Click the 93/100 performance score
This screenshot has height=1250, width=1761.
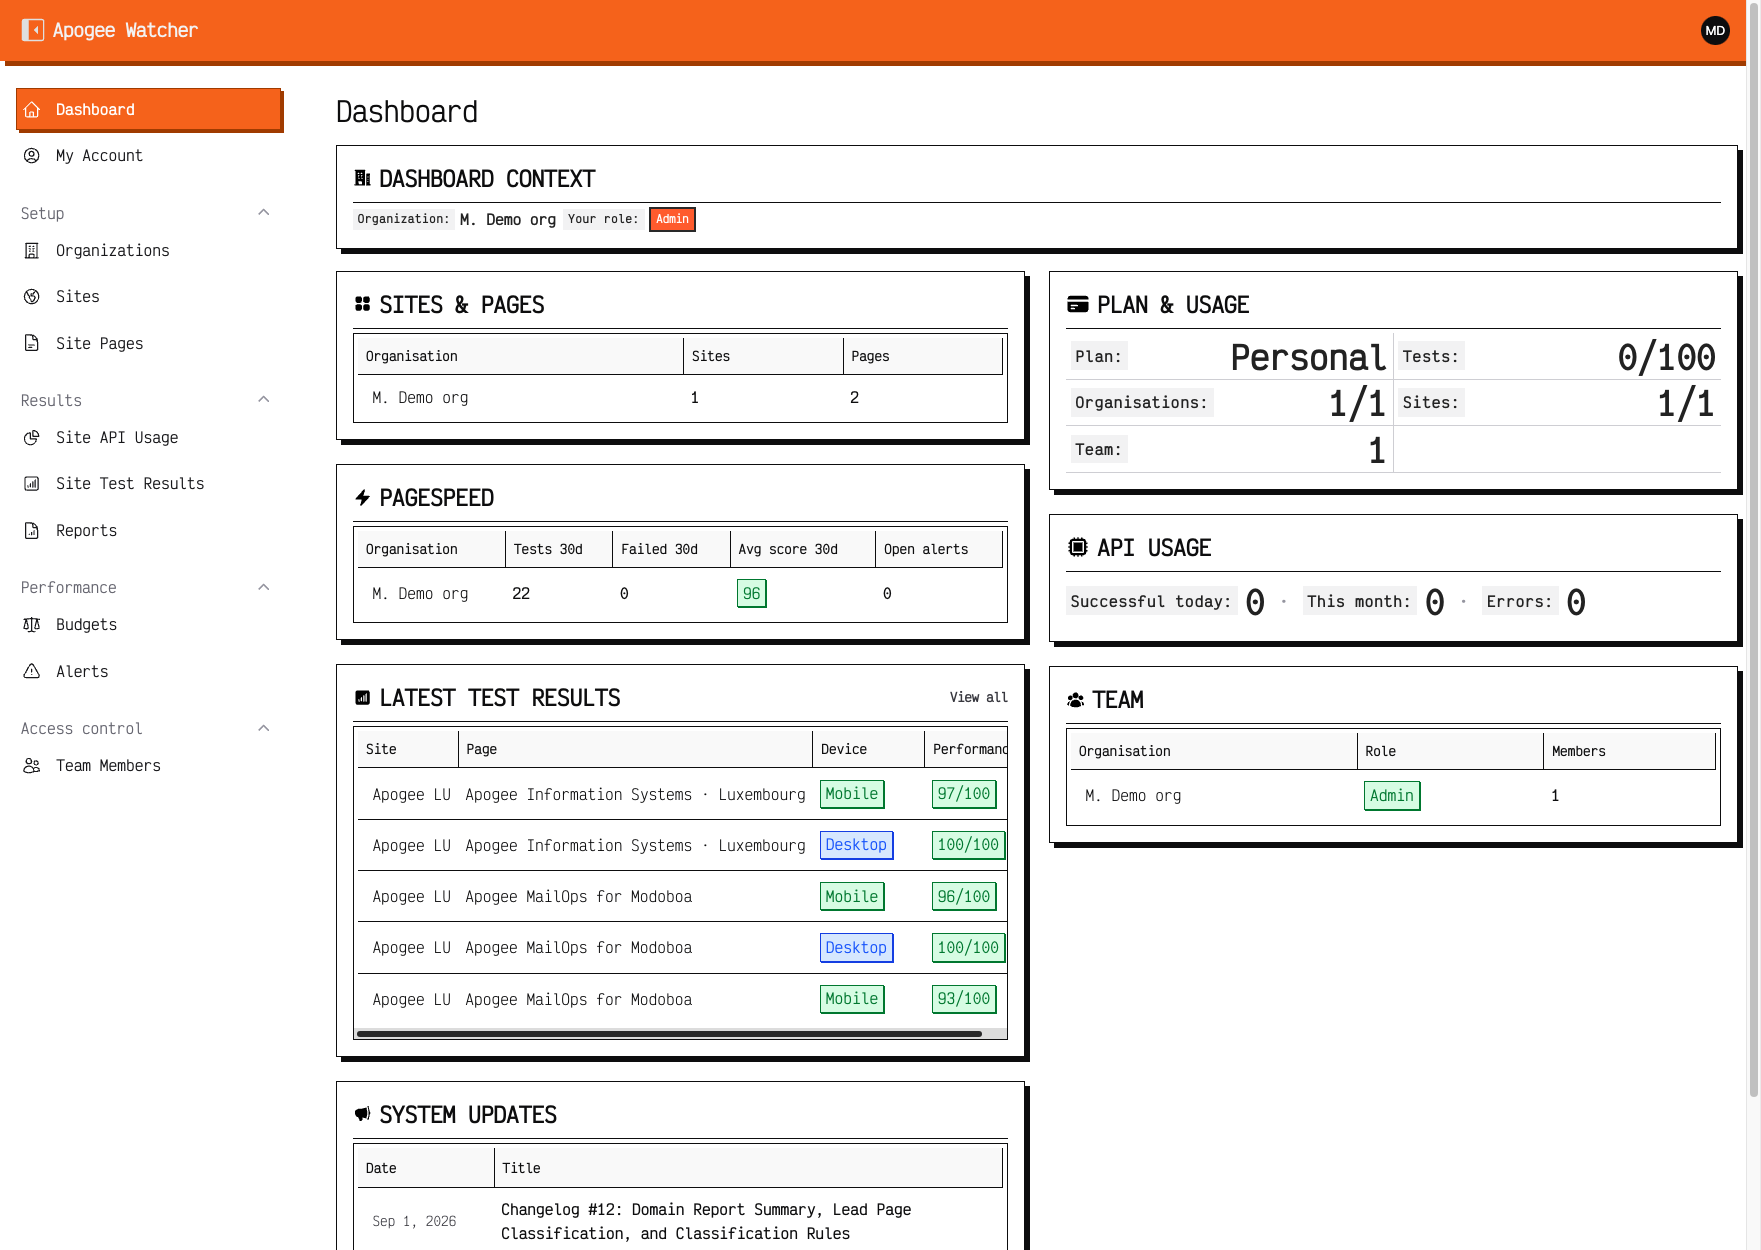click(x=964, y=999)
